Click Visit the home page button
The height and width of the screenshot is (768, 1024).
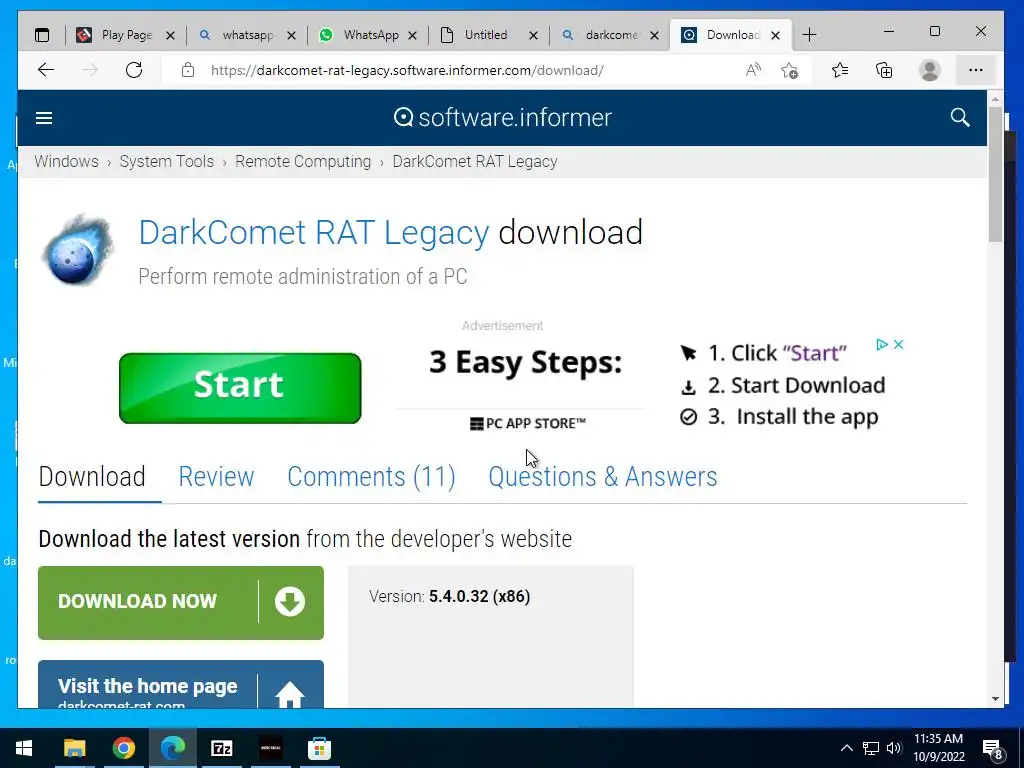click(181, 684)
